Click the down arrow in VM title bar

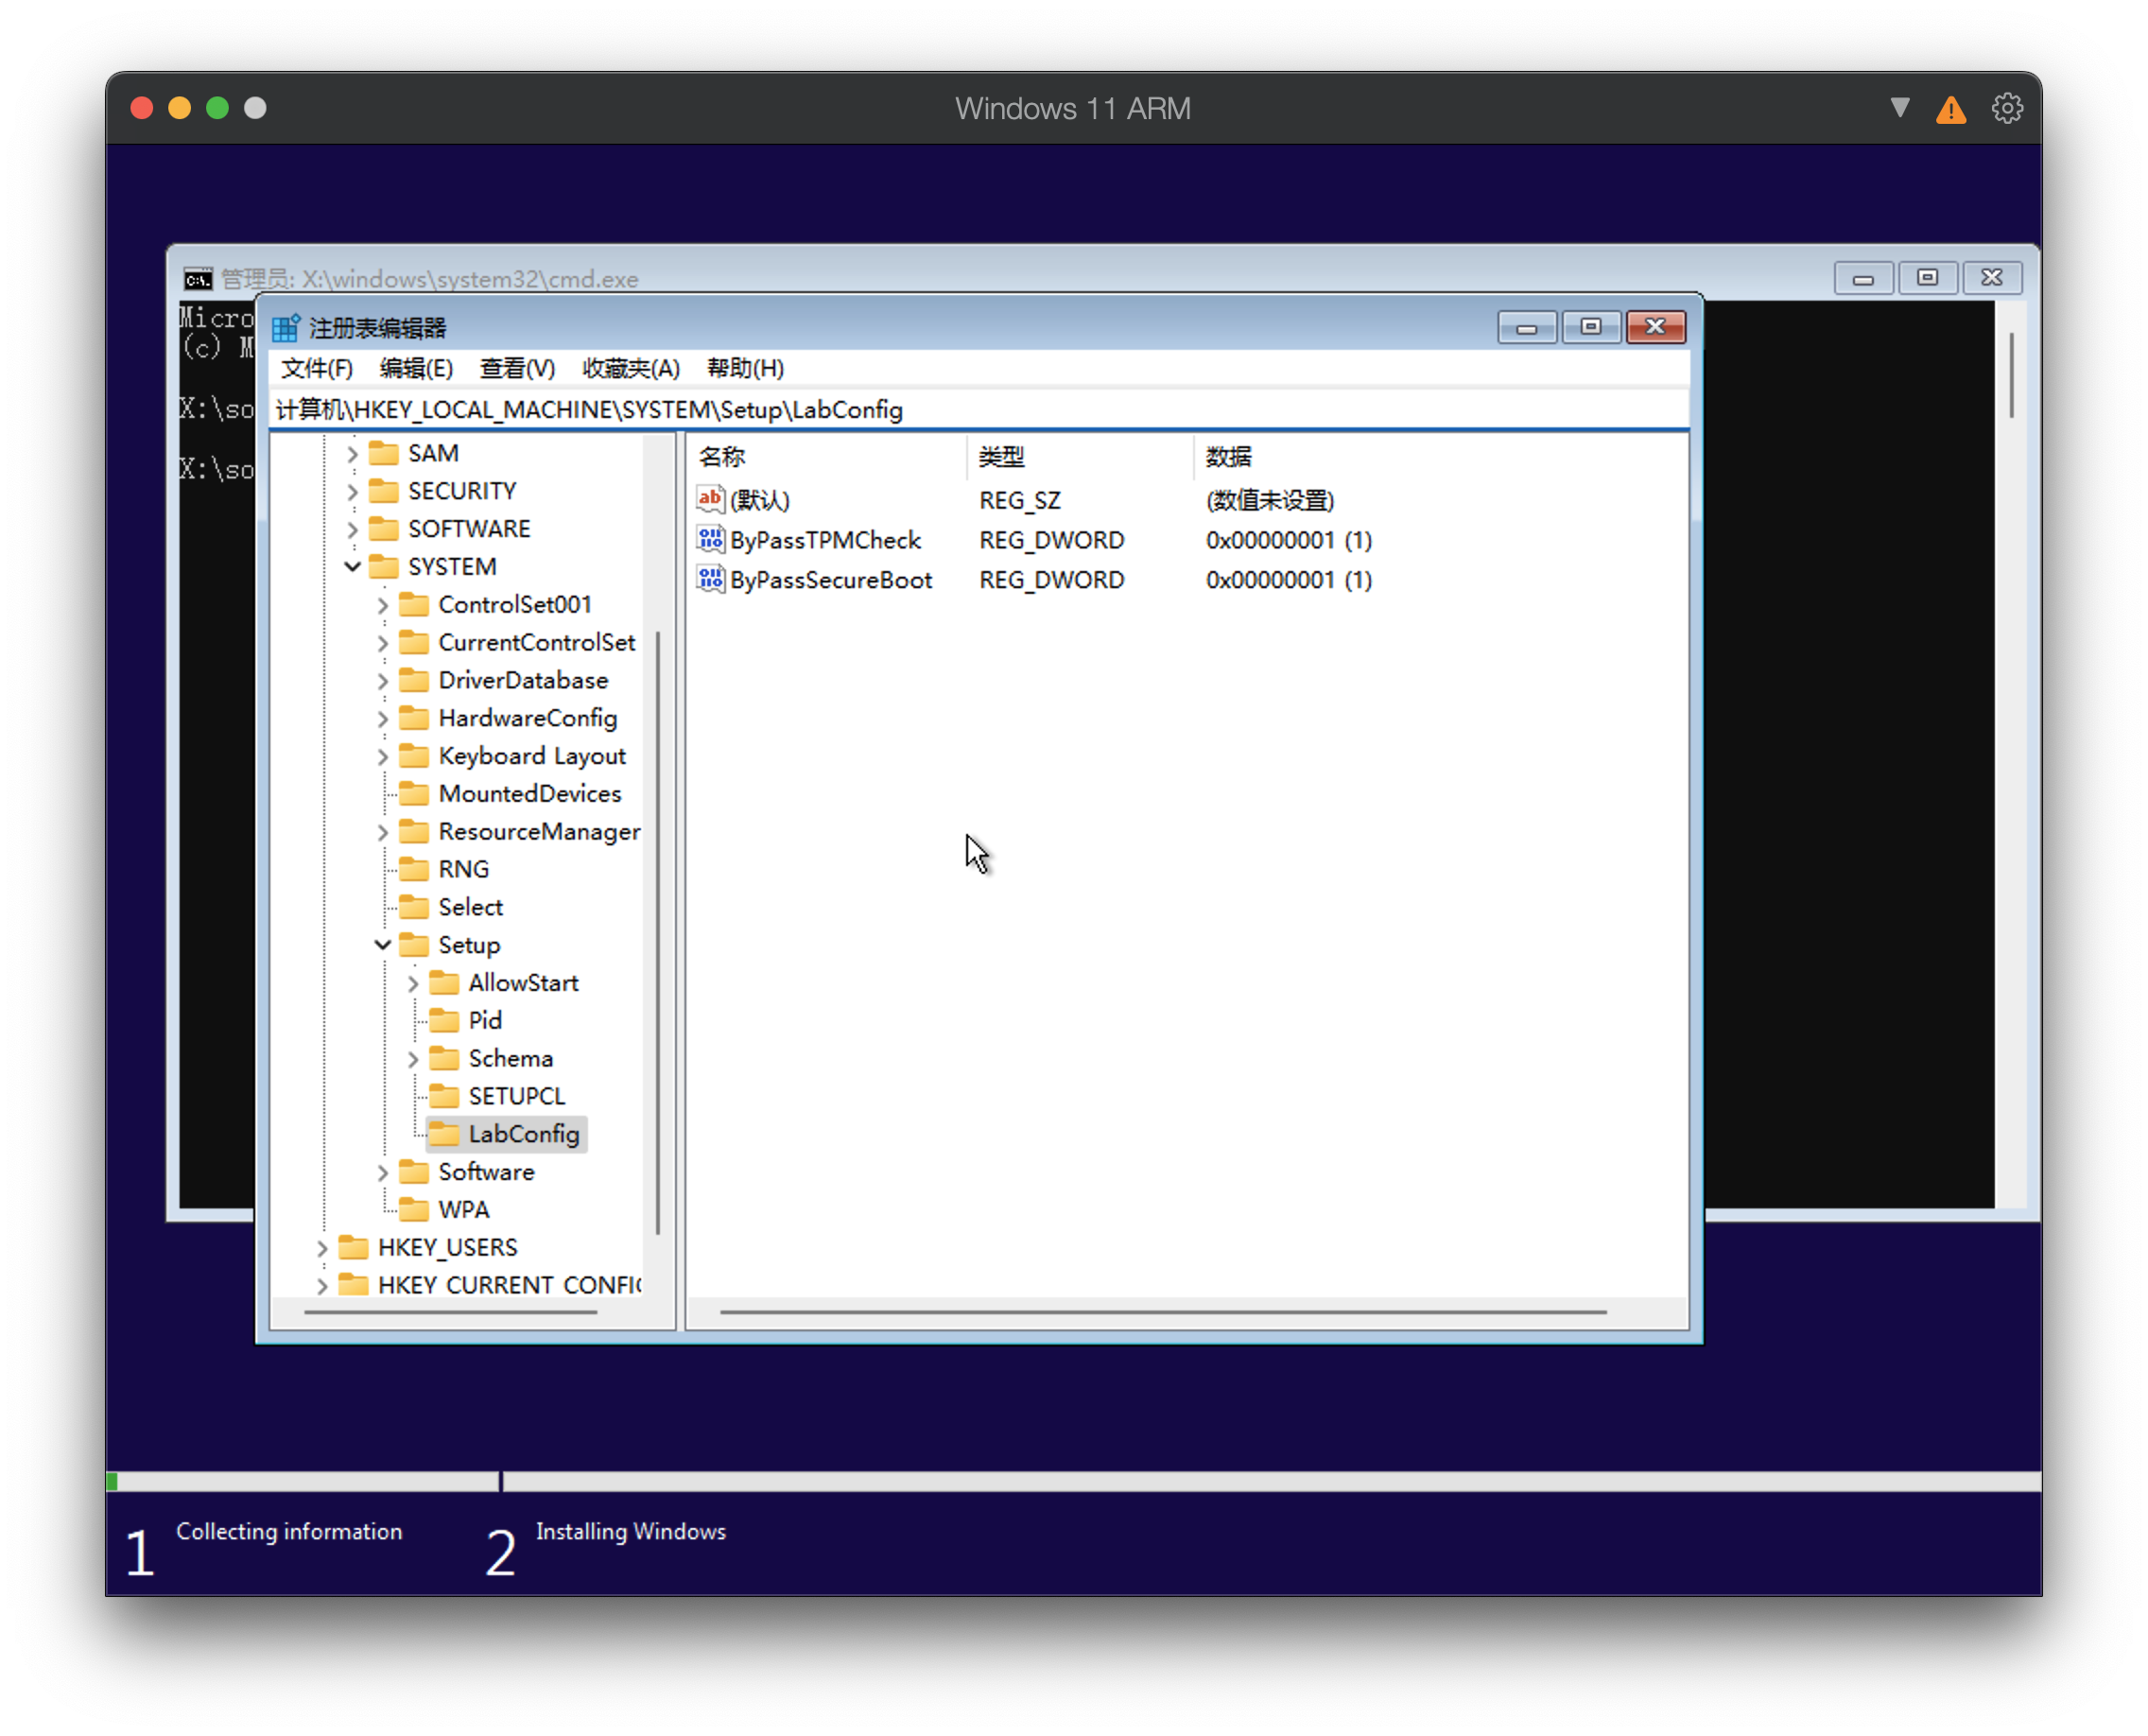click(x=1900, y=107)
